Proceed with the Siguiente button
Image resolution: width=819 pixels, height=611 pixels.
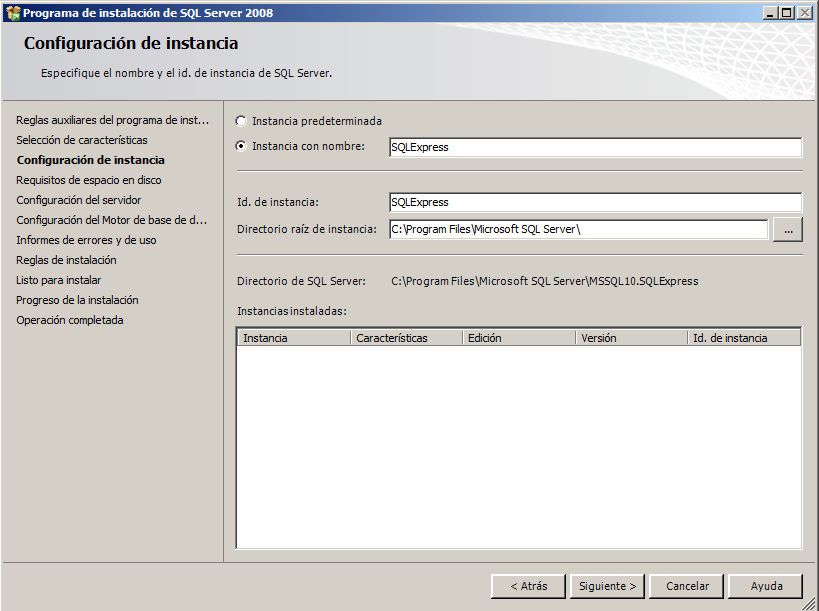point(607,586)
